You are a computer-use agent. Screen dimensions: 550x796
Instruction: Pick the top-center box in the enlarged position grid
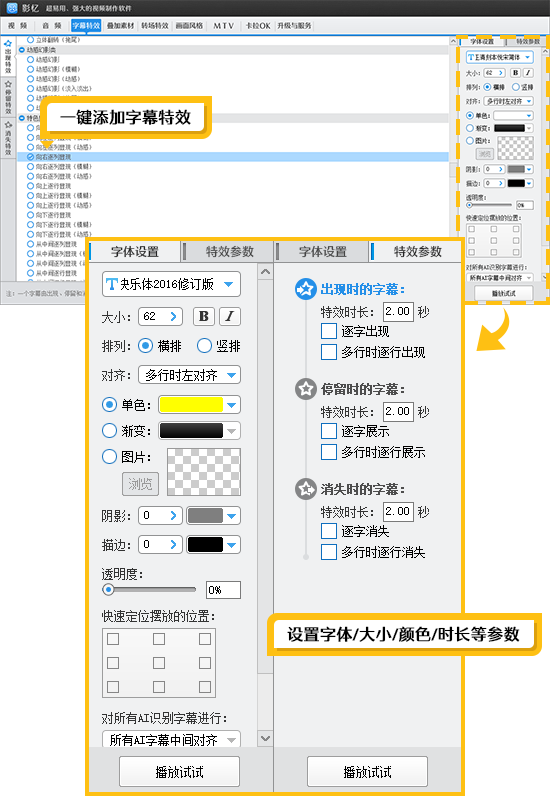(x=159, y=639)
